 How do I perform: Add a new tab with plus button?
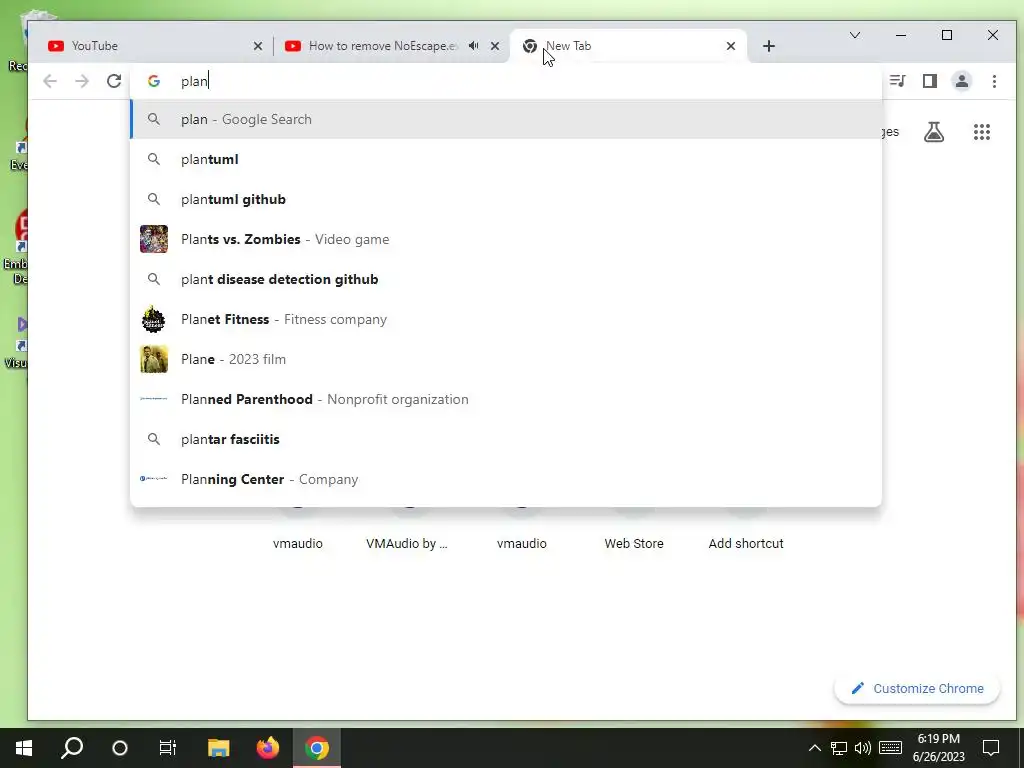769,46
